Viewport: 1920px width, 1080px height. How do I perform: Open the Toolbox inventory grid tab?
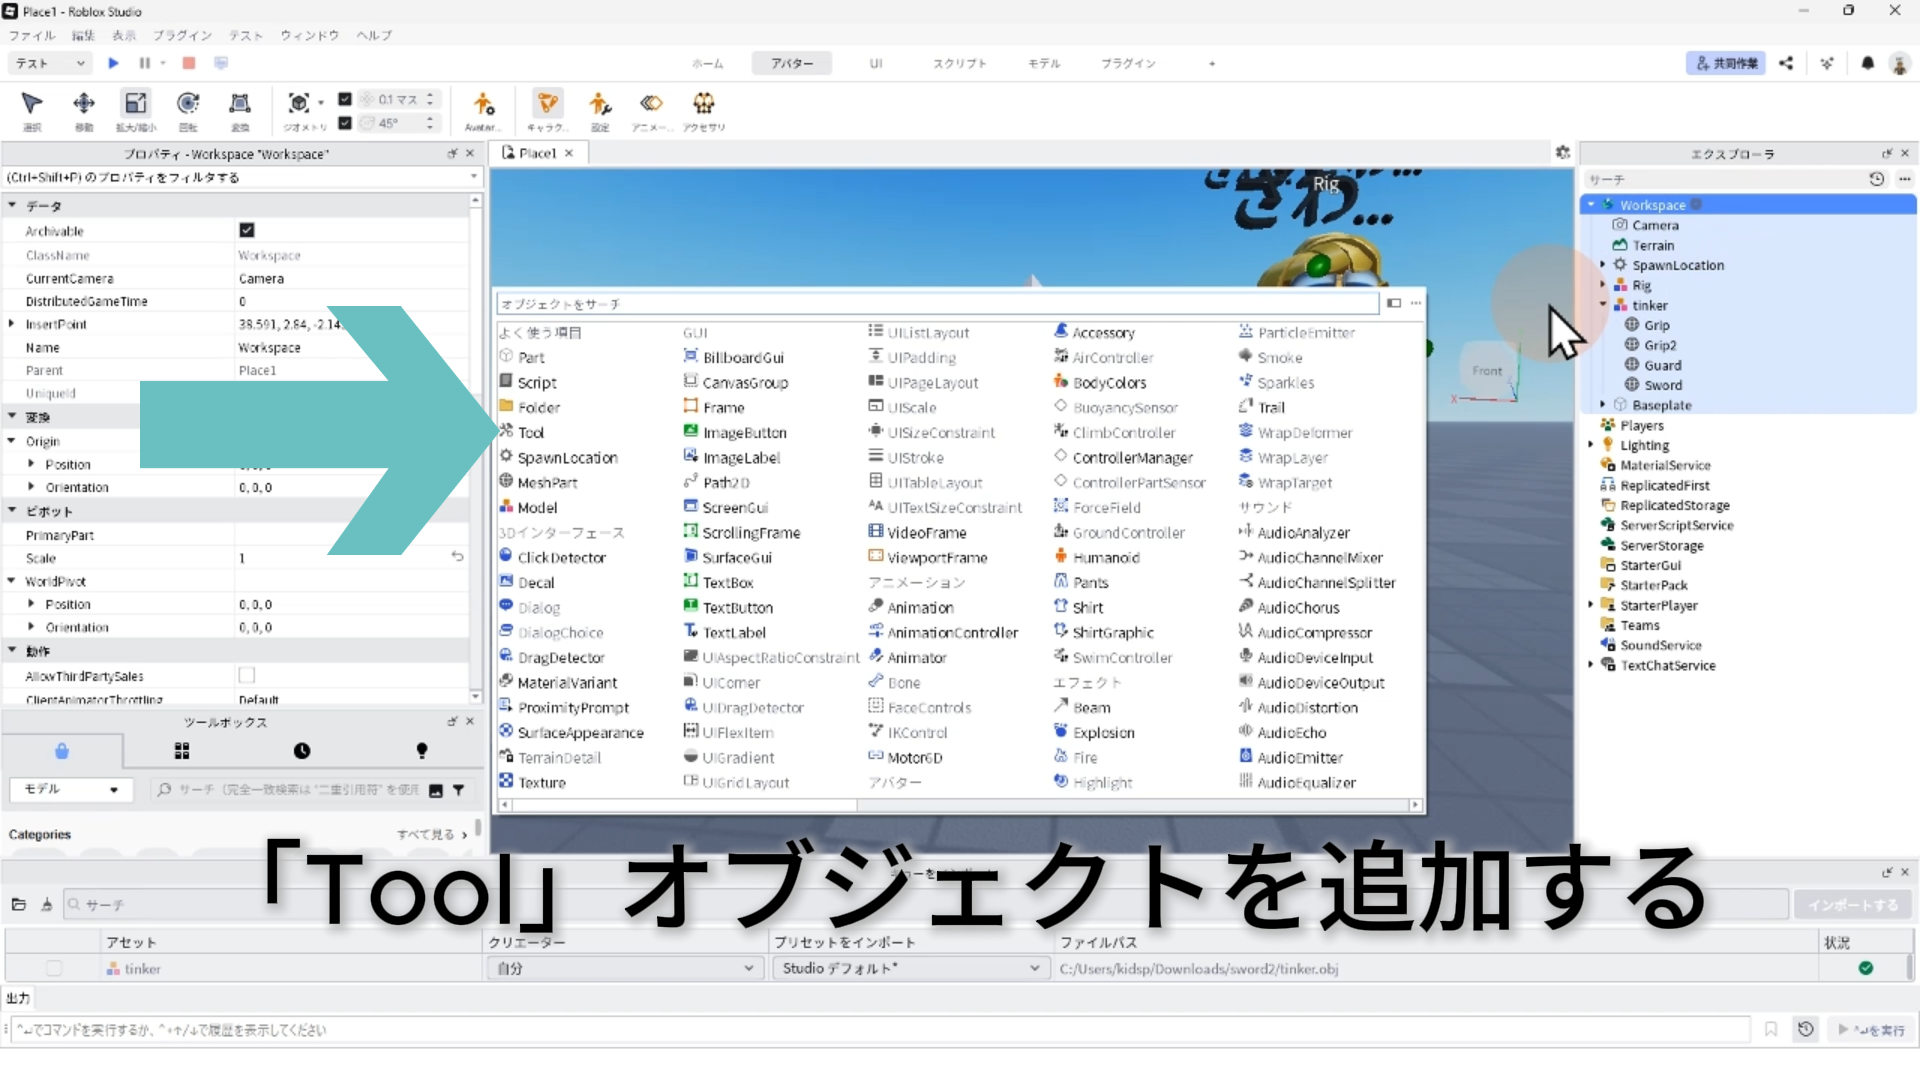[x=182, y=751]
